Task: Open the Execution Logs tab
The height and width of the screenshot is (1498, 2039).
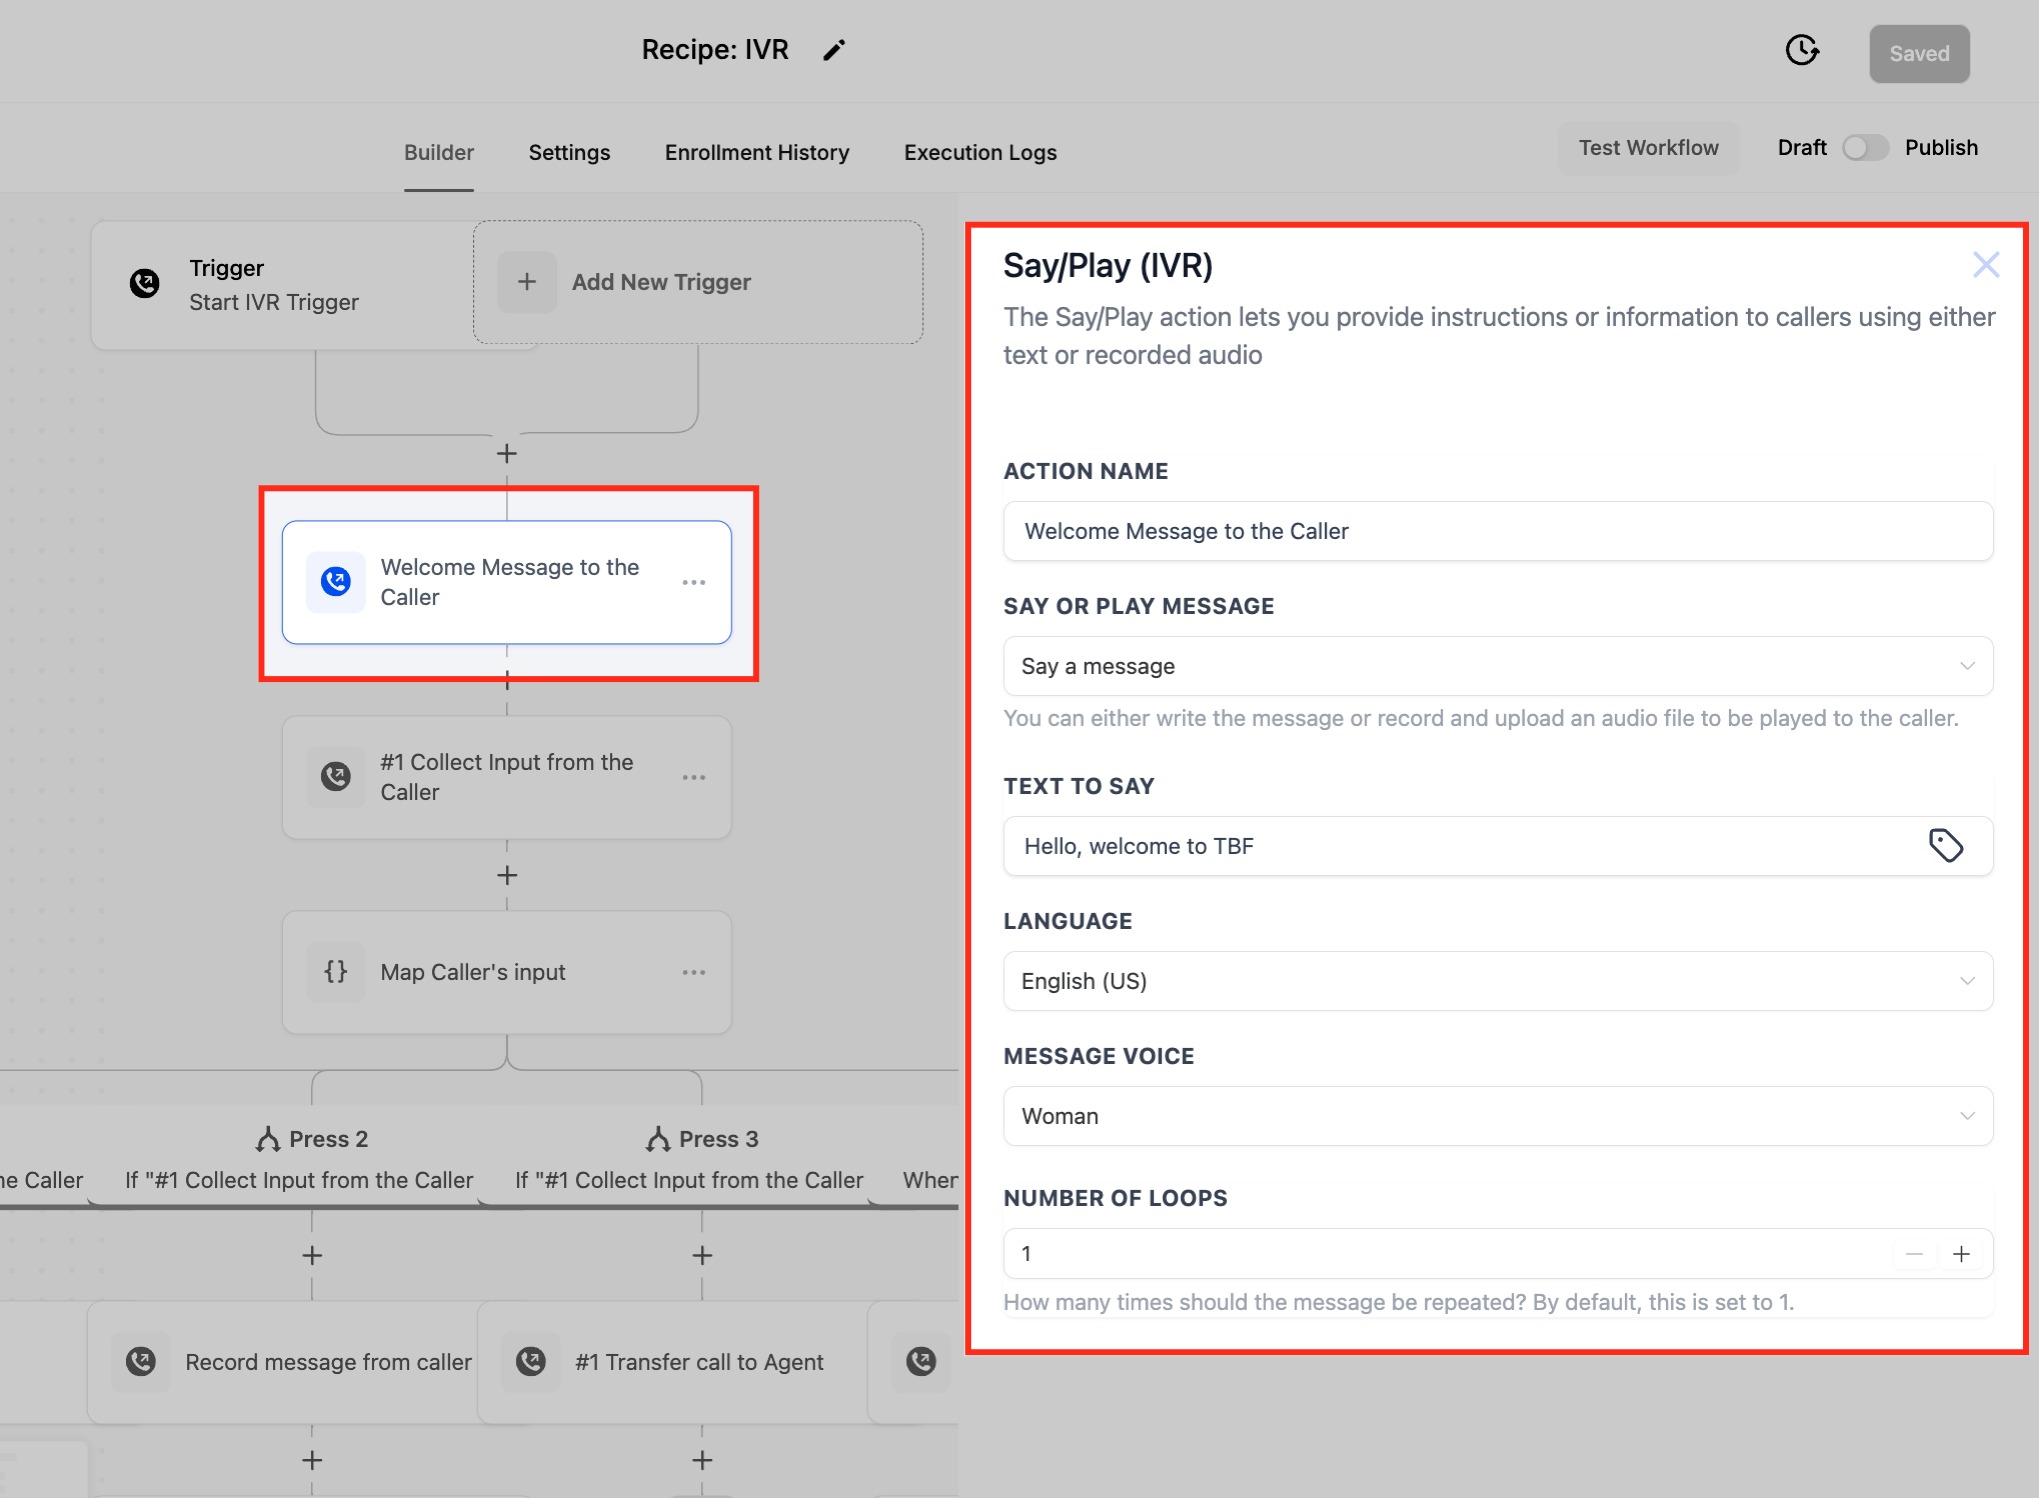Action: [980, 152]
